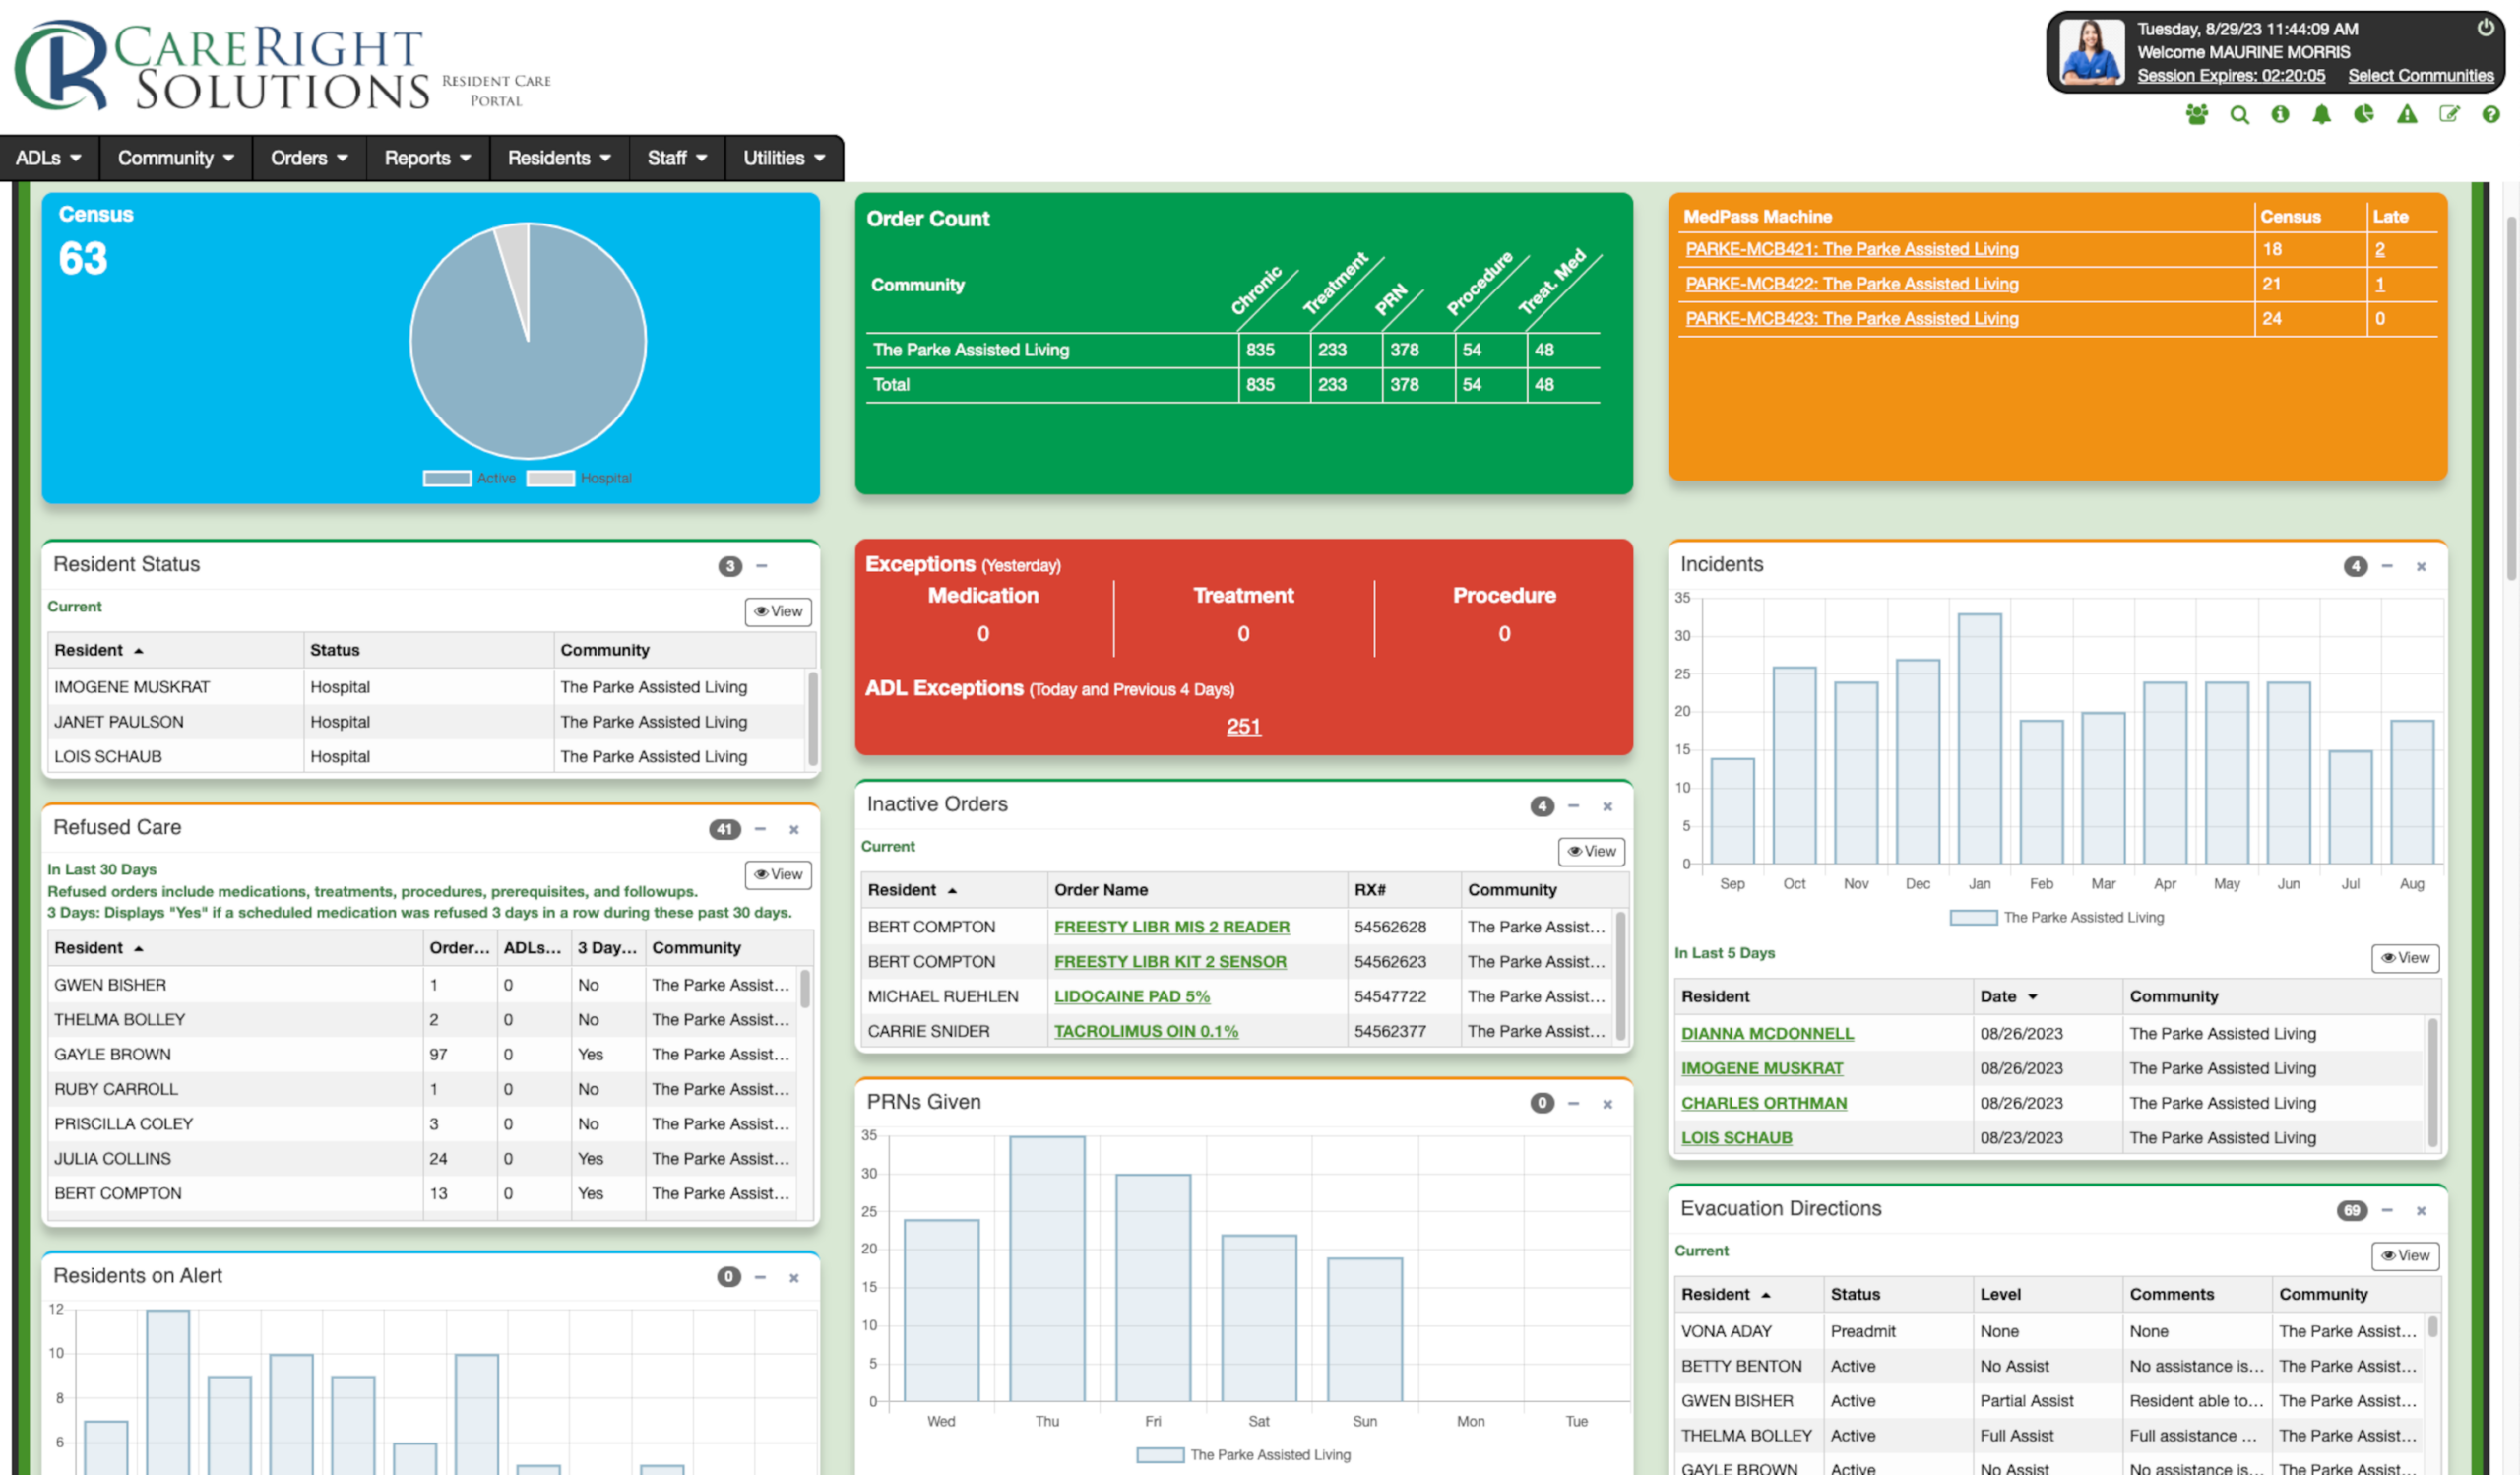This screenshot has height=1475, width=2520.
Task: Collapse the Refused Care panel with minus
Action: click(760, 829)
